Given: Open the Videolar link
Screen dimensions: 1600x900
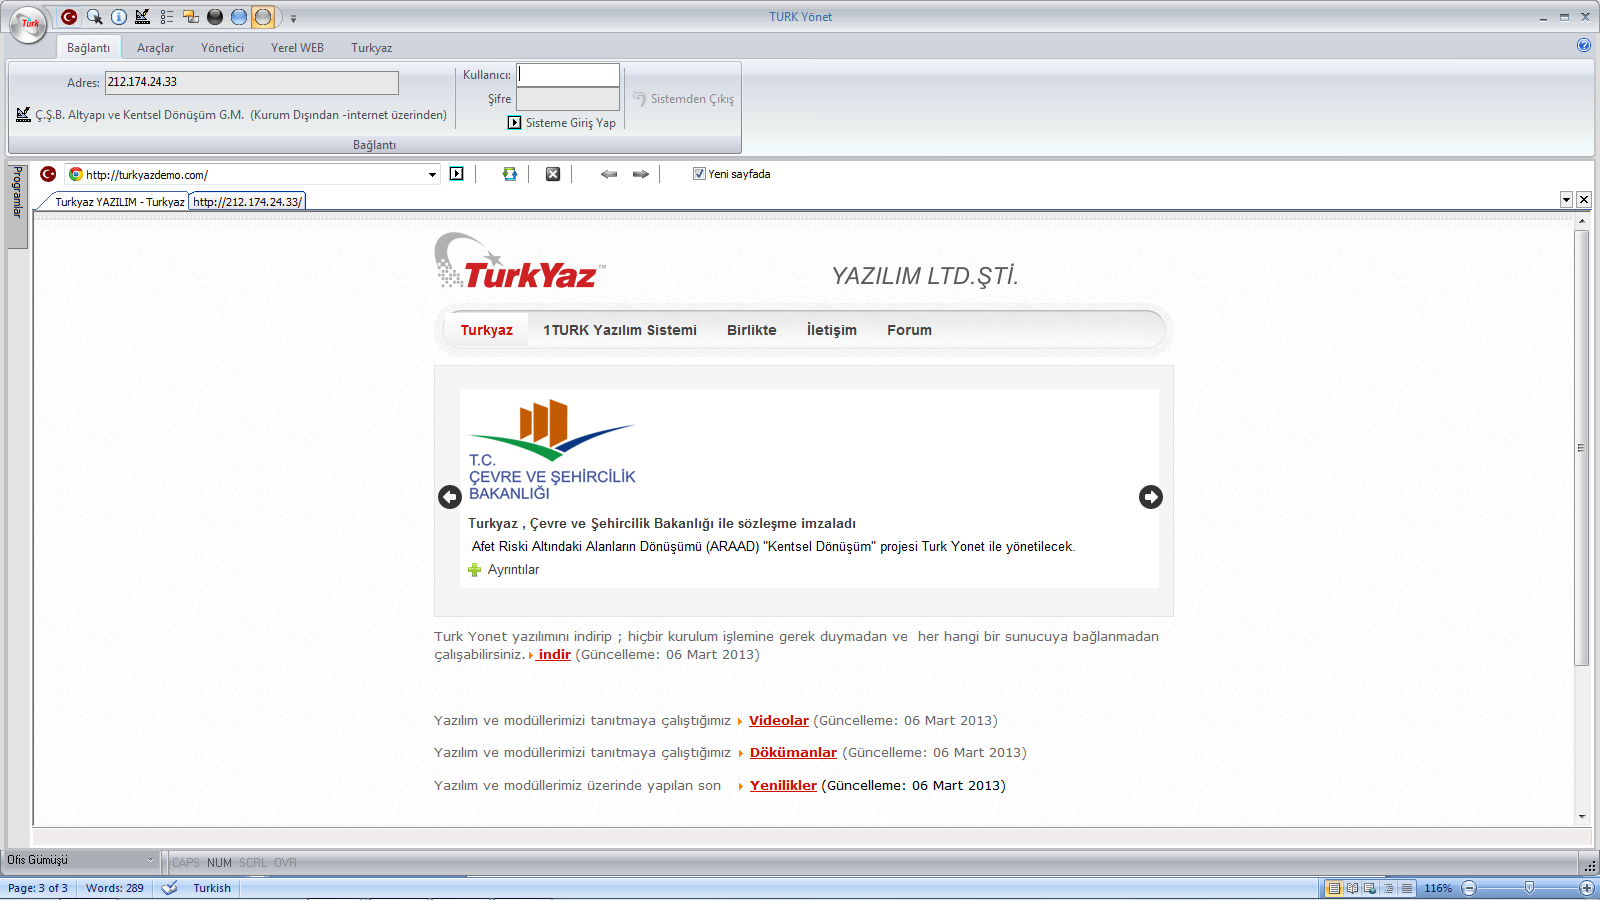Looking at the screenshot, I should pos(779,721).
